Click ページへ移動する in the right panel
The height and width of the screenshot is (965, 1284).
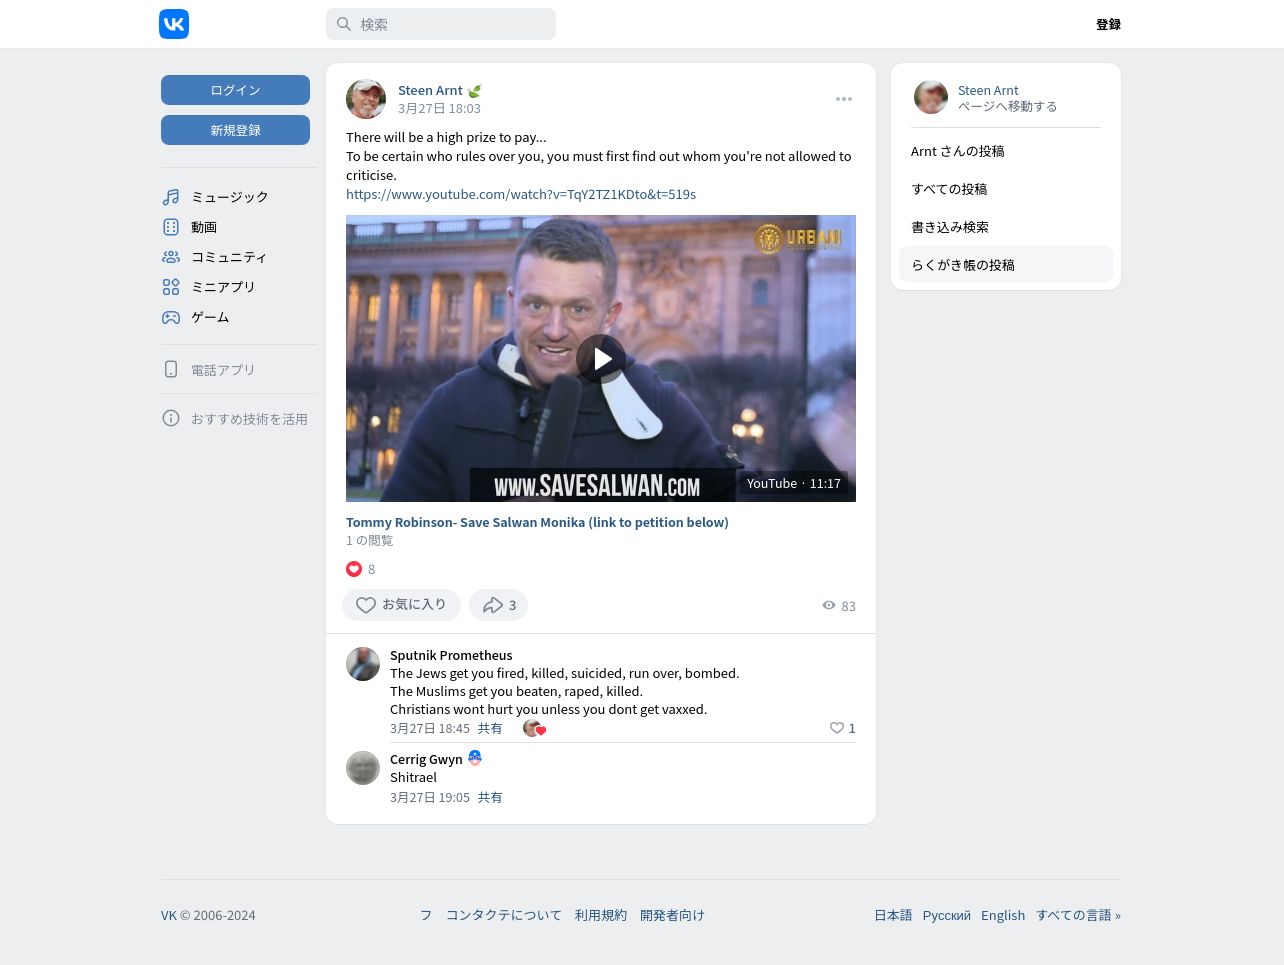click(1007, 106)
